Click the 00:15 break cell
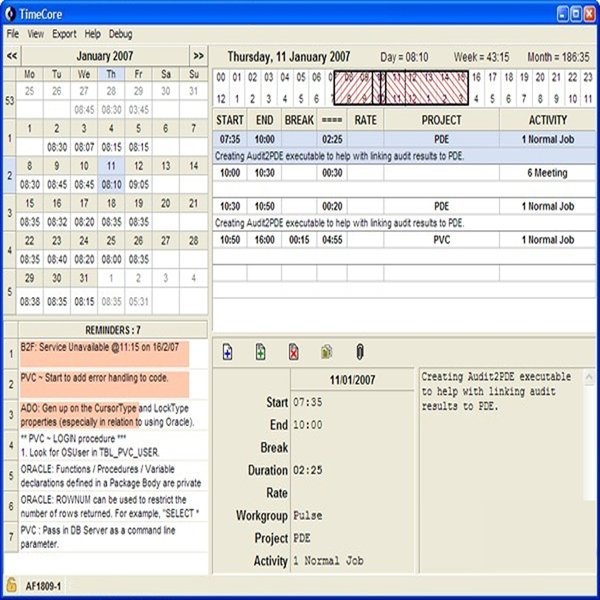Viewport: 600px width, 600px height. [x=299, y=240]
